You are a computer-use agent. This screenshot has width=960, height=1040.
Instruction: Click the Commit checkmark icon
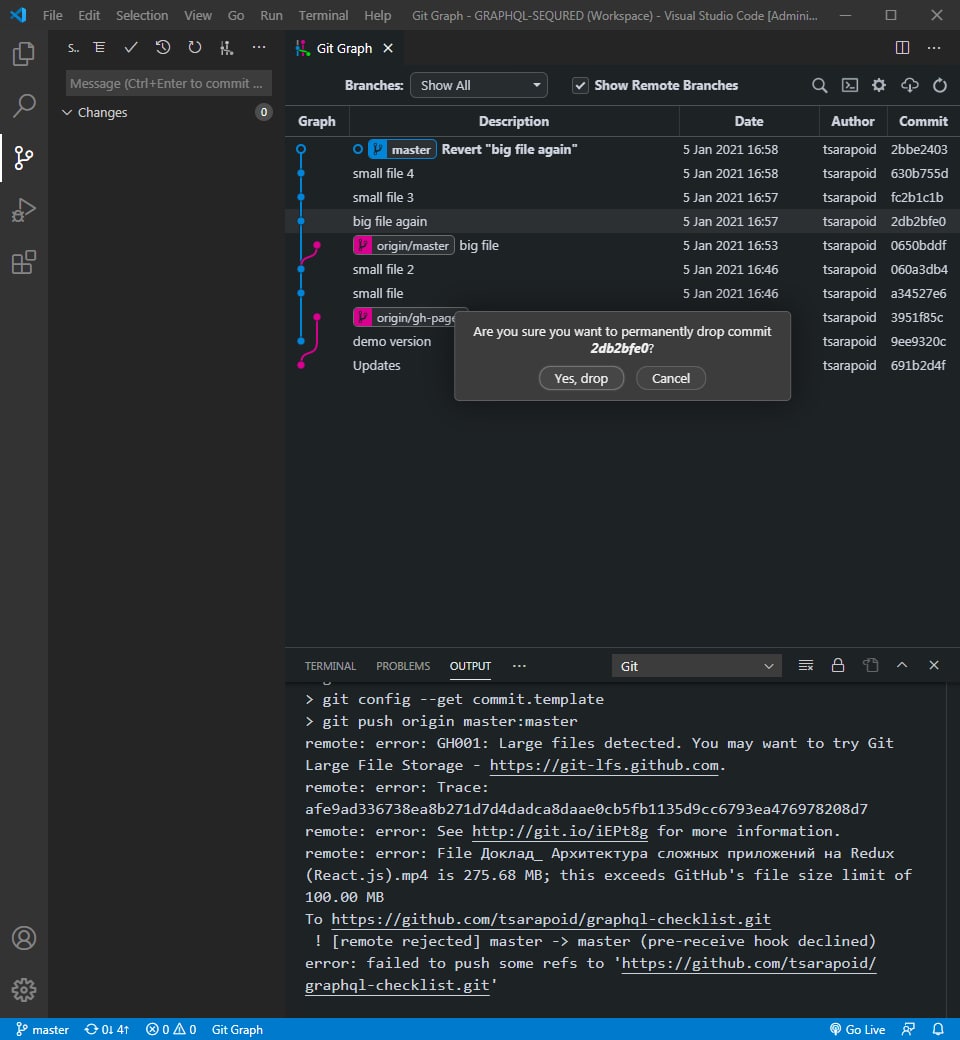[x=131, y=48]
